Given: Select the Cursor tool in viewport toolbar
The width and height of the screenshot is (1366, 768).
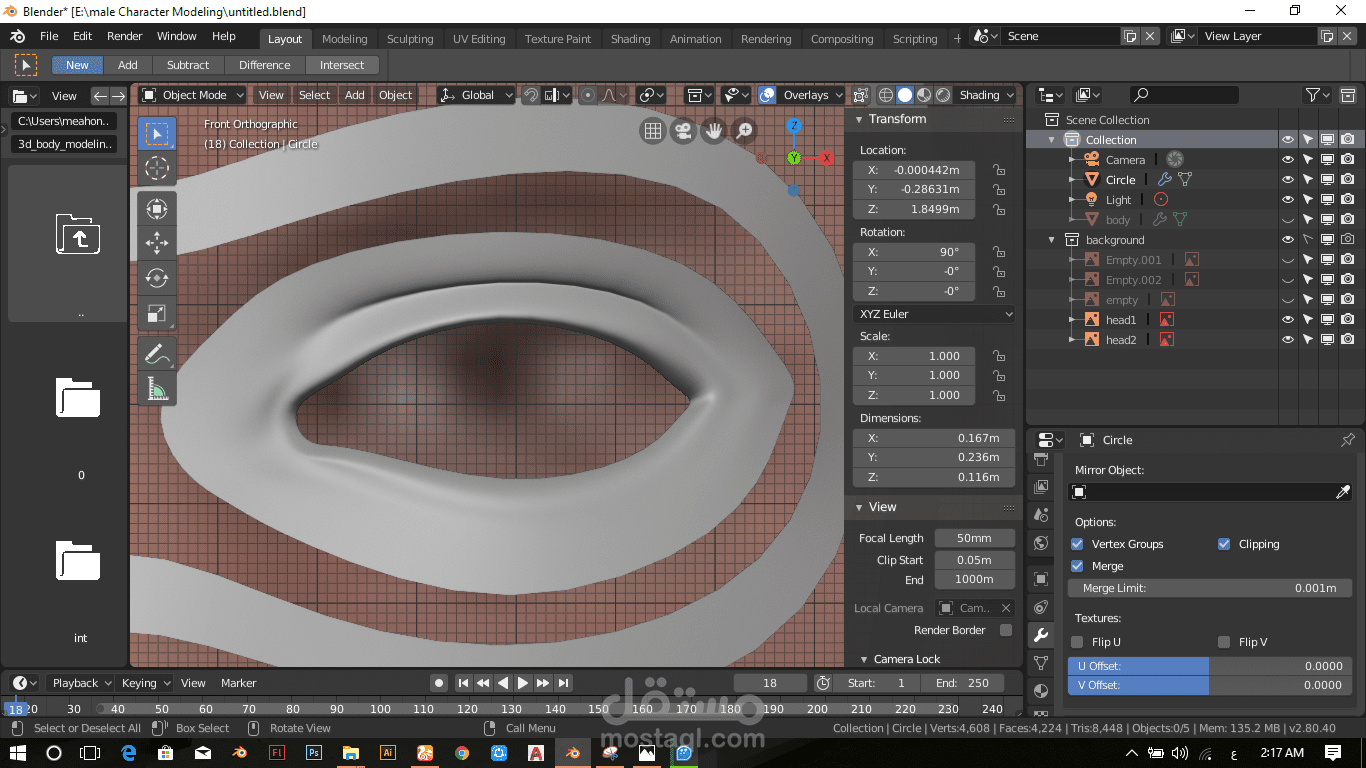Looking at the screenshot, I should (157, 167).
